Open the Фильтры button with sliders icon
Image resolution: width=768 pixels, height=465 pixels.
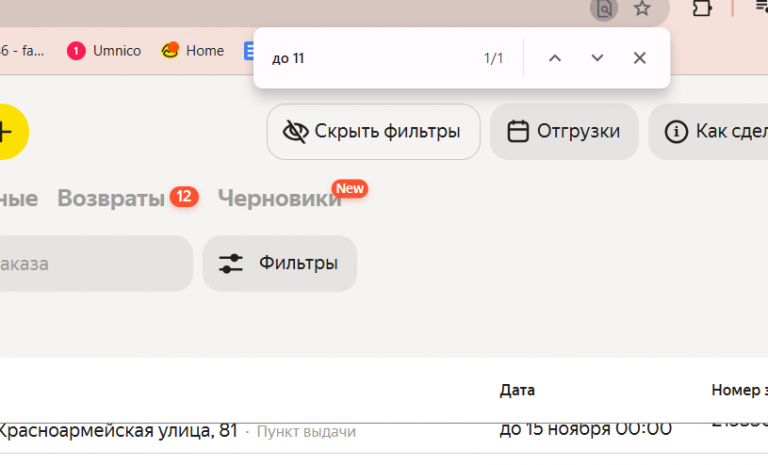(280, 264)
